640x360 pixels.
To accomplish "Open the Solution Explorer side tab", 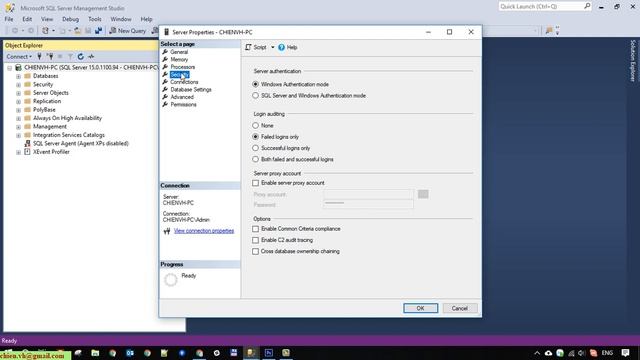I will 633,61.
